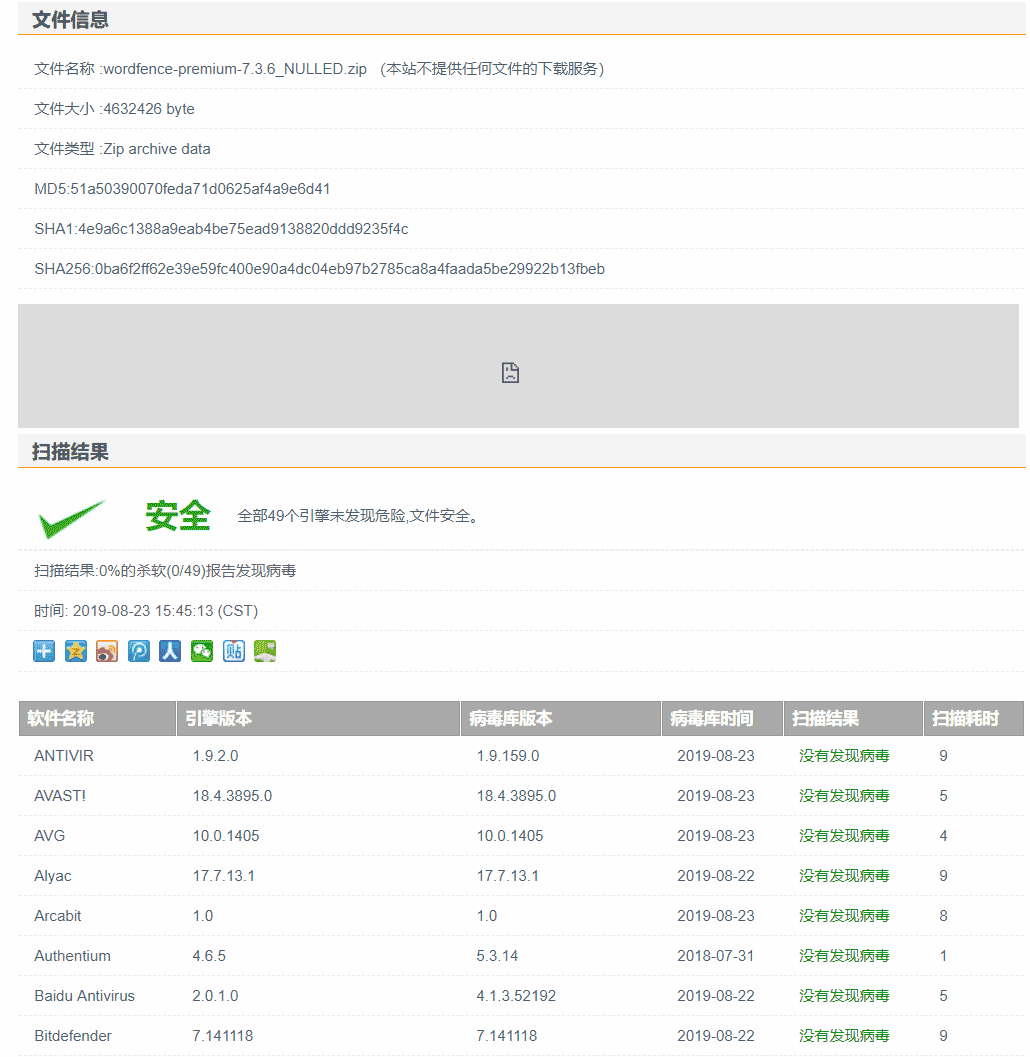The height and width of the screenshot is (1057, 1030).
Task: Click Baidu Antivirus database version 4.1.3.52192
Action: pyautogui.click(x=516, y=996)
